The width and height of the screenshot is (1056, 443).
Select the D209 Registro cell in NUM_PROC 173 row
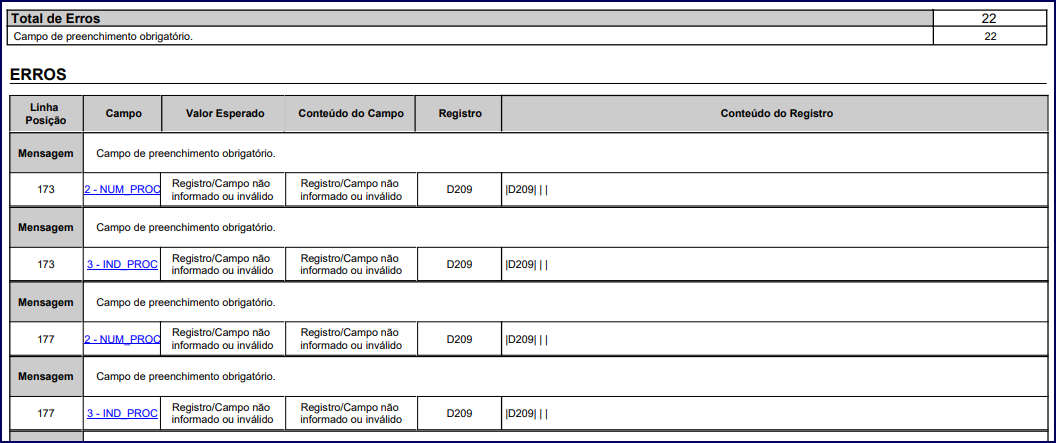pos(460,190)
